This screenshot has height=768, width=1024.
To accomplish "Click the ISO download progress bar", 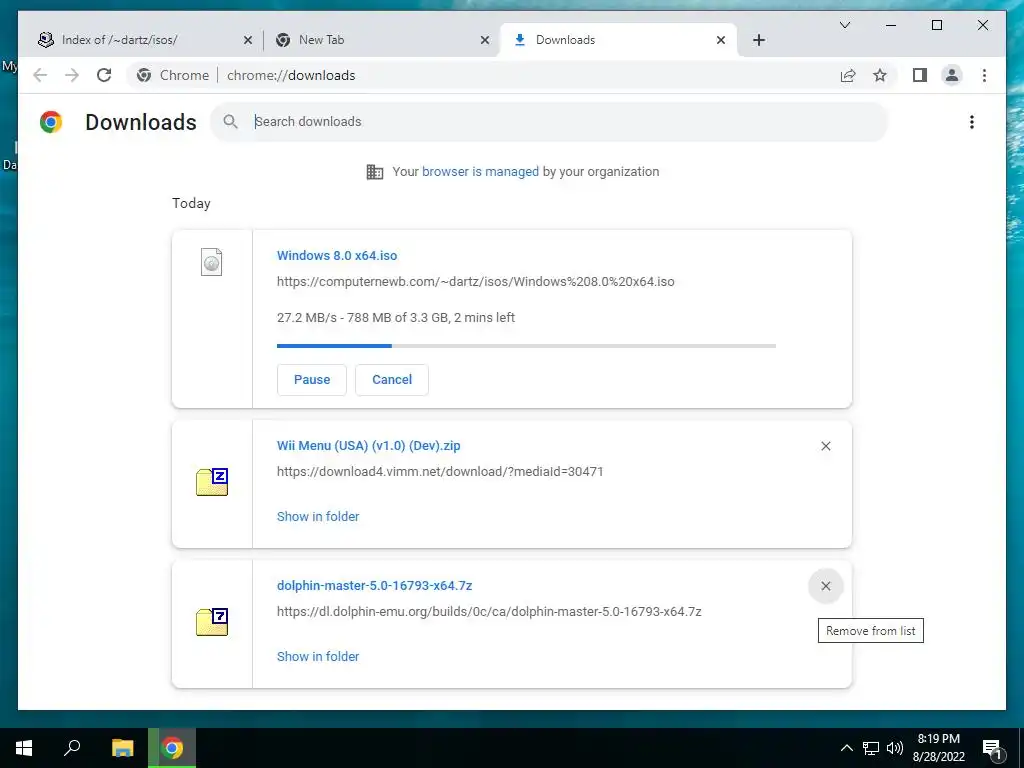I will 526,345.
